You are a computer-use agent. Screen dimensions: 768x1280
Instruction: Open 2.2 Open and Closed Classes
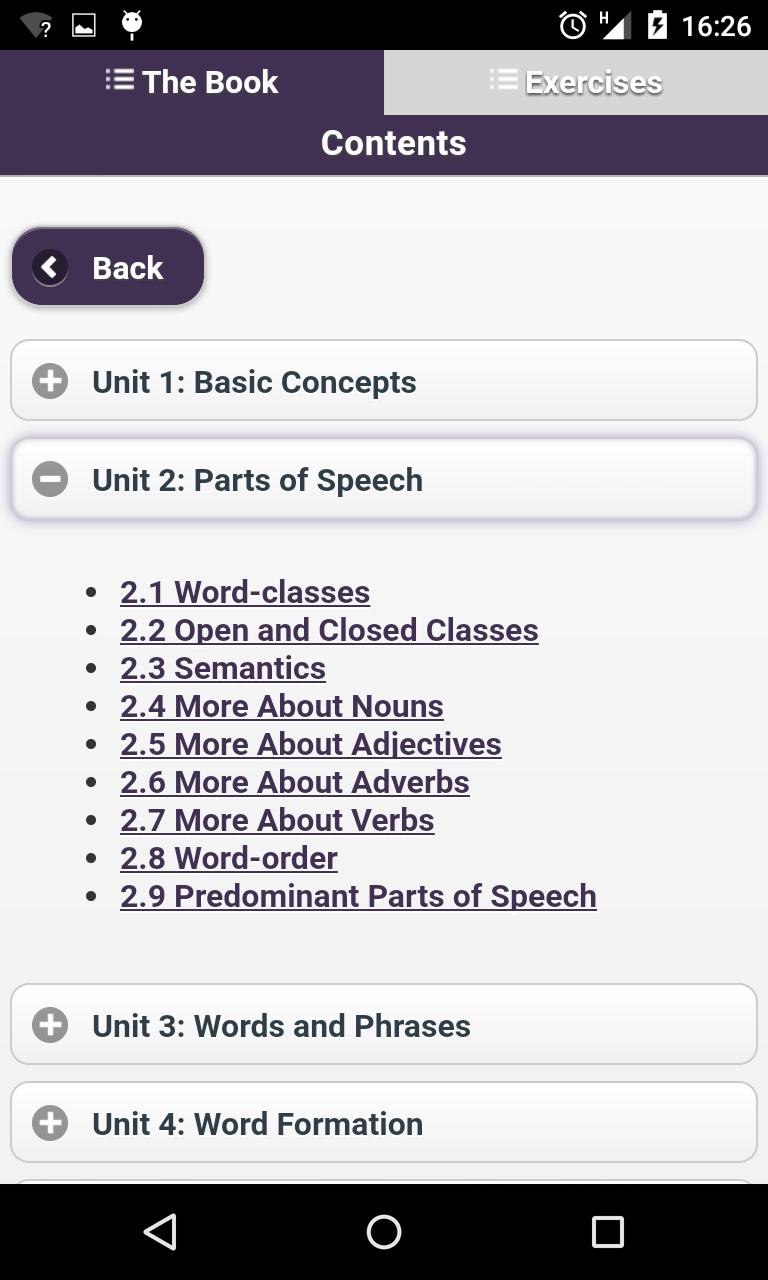329,630
